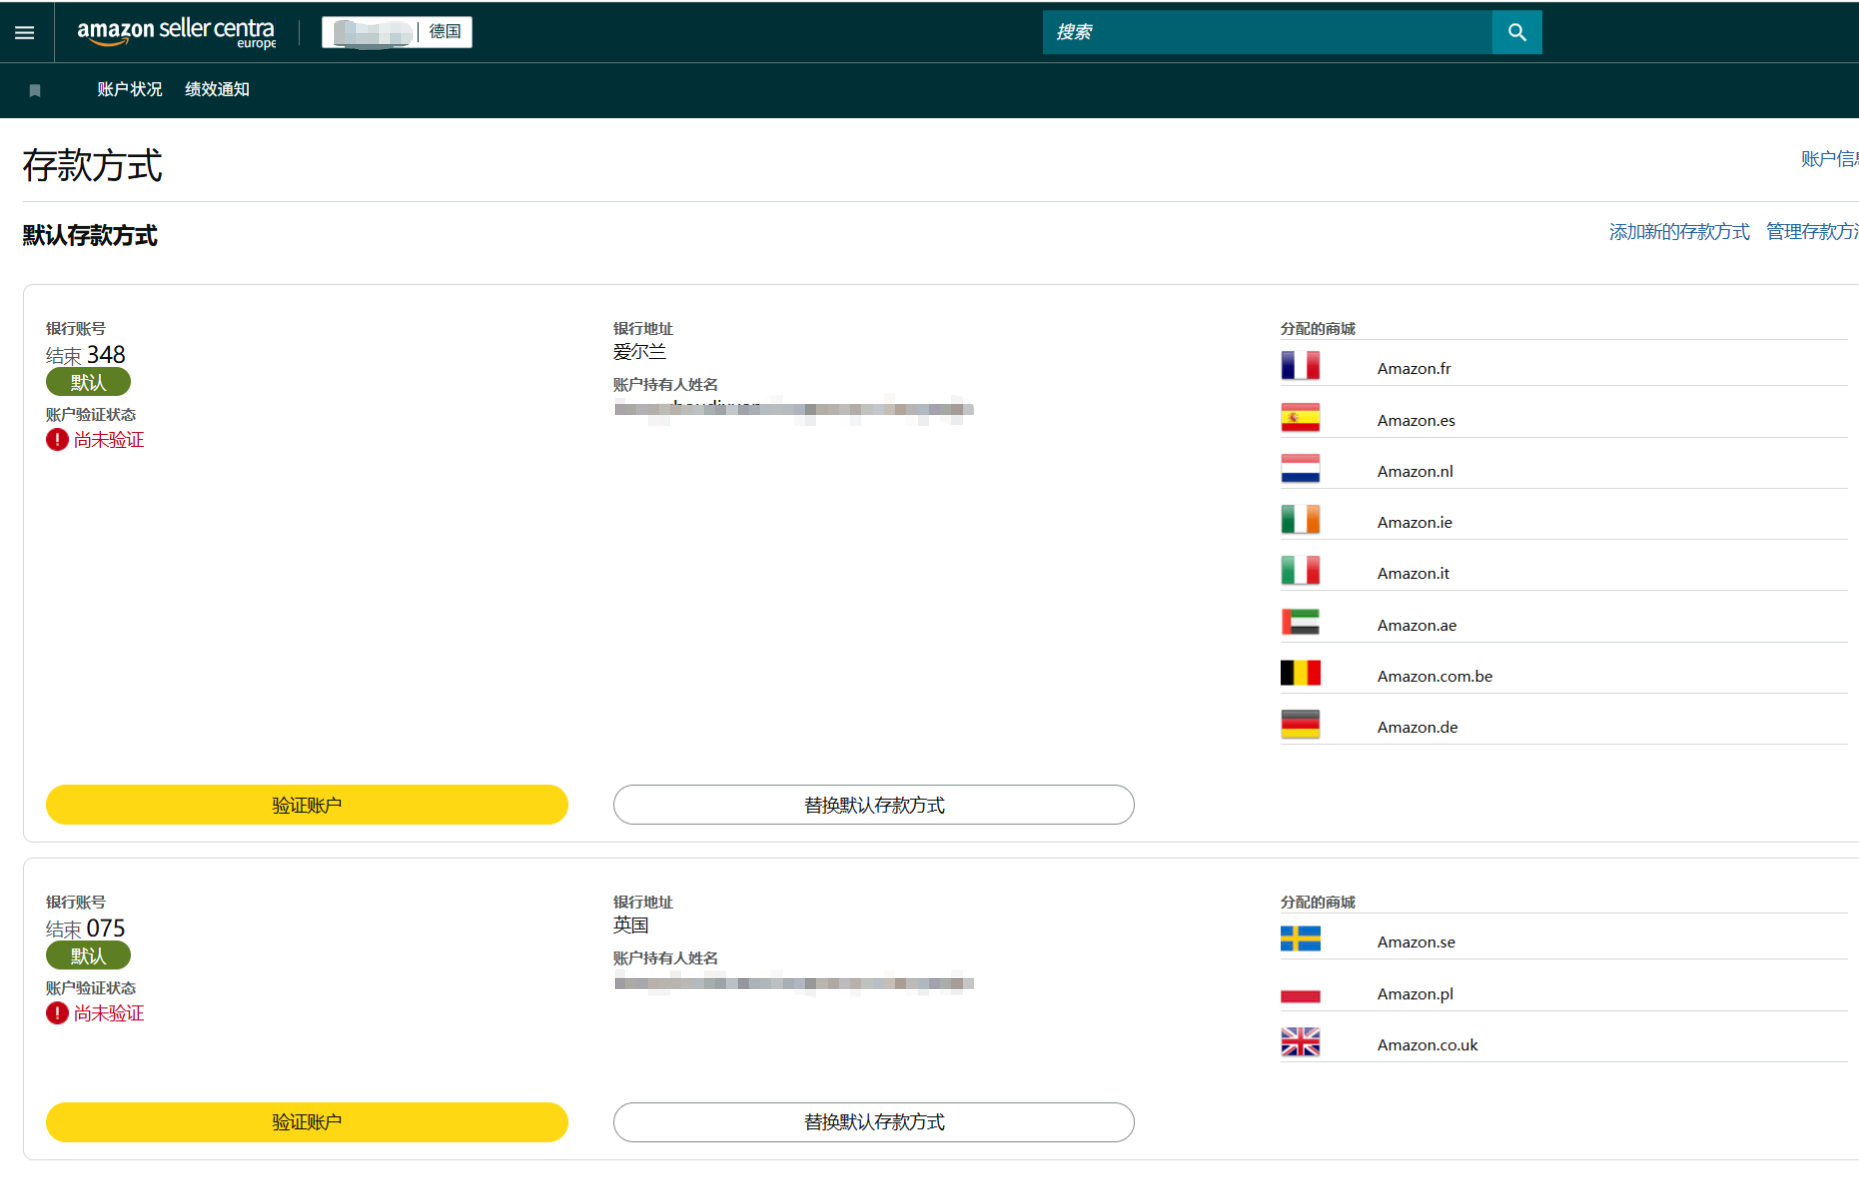Click the United Kingdom flag icon
This screenshot has height=1198, width=1859.
[1300, 1043]
